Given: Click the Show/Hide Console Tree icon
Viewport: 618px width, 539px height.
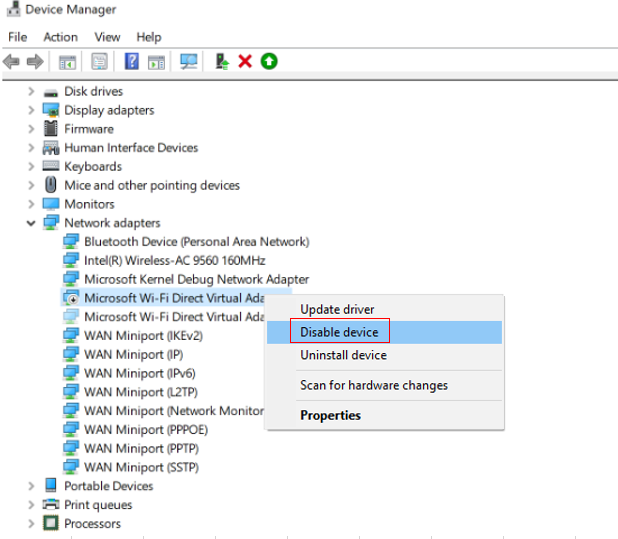Looking at the screenshot, I should coord(67,62).
